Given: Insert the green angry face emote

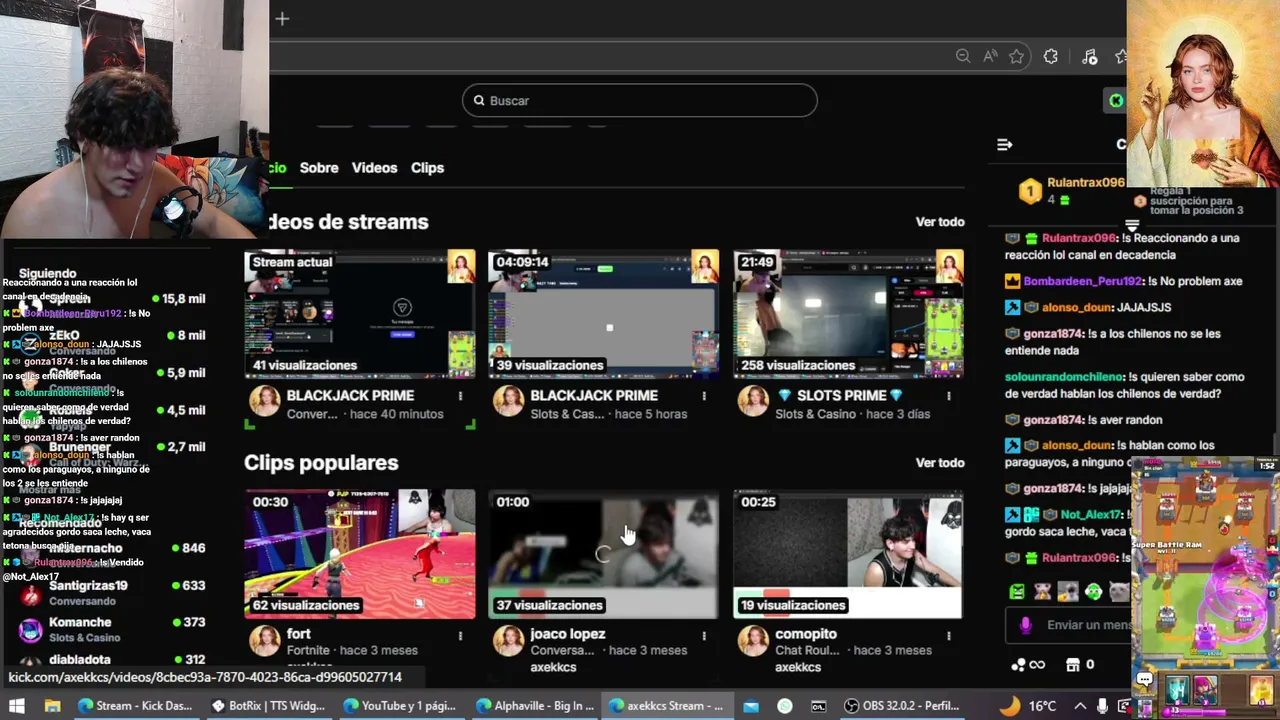Looking at the screenshot, I should [x=1017, y=591].
